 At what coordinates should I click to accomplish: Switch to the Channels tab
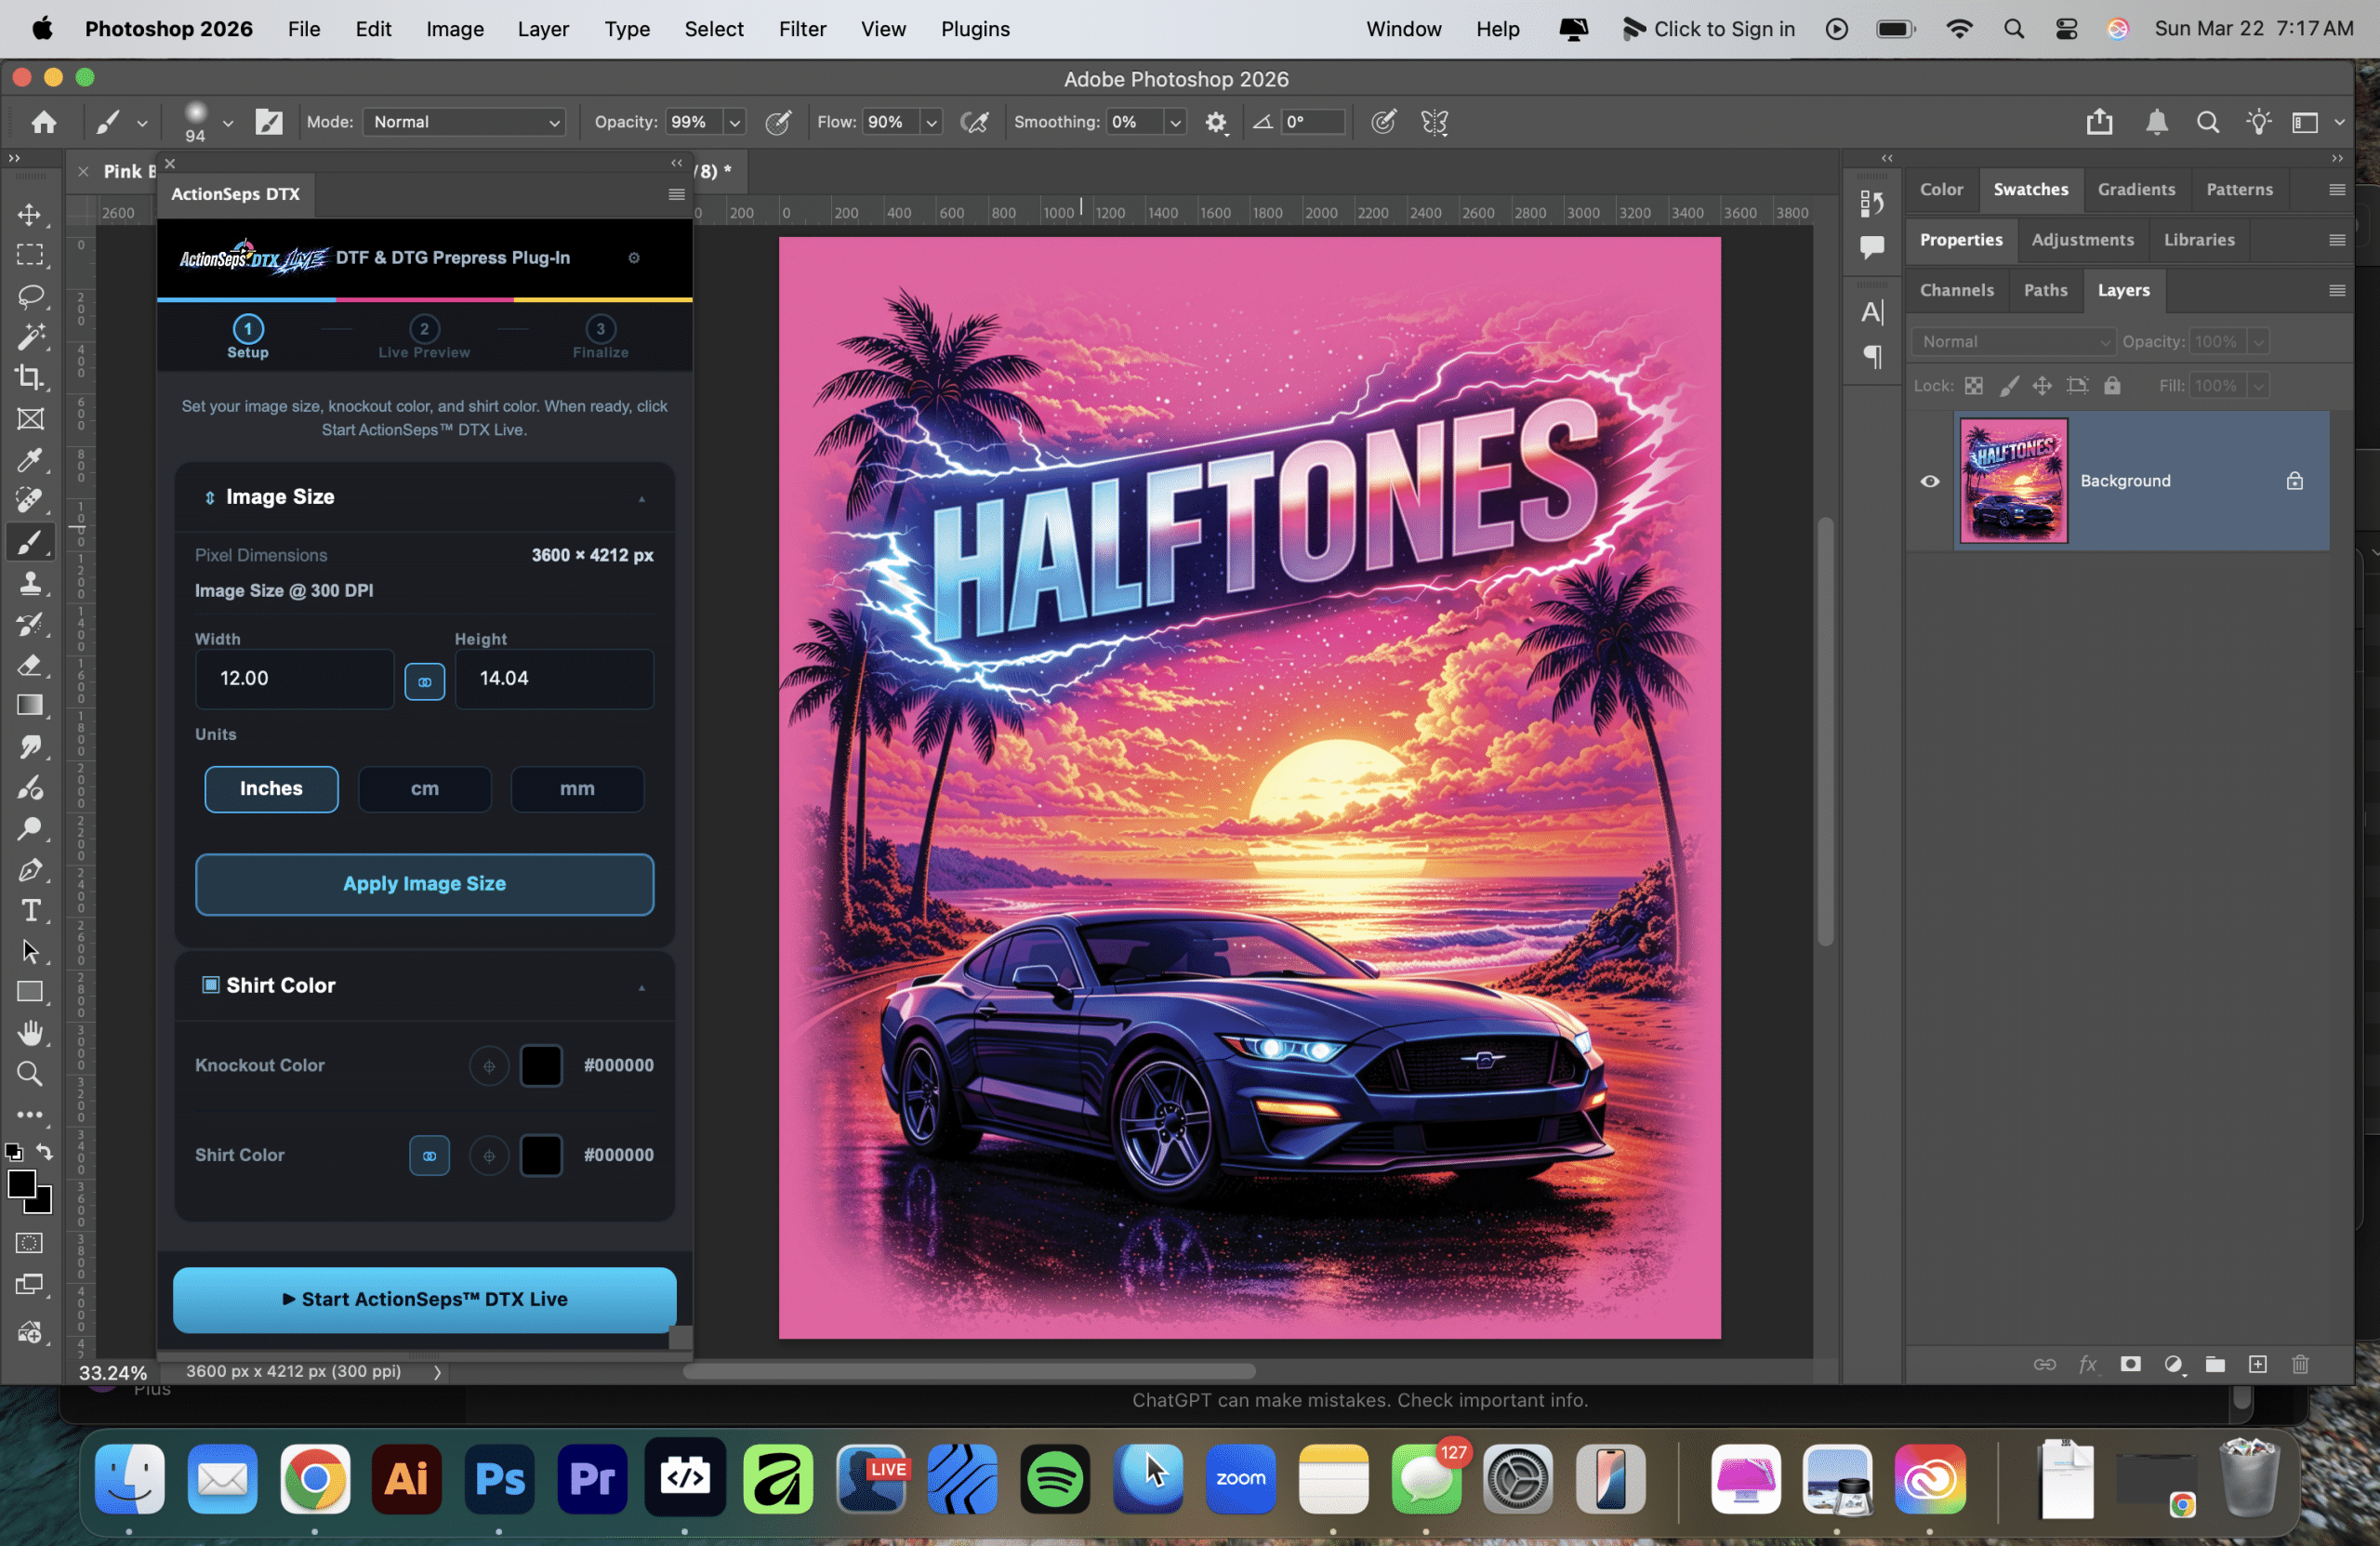(1956, 290)
